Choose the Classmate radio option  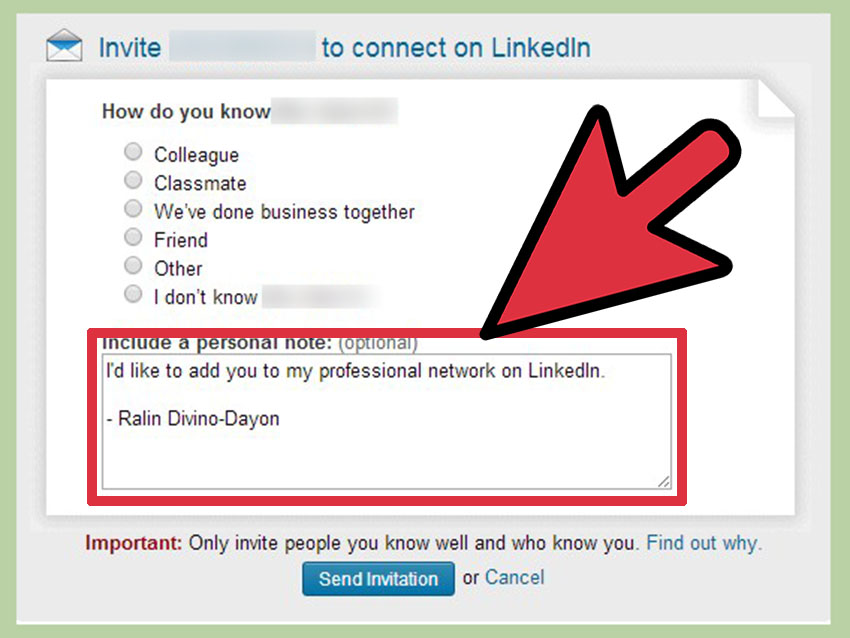point(133,181)
